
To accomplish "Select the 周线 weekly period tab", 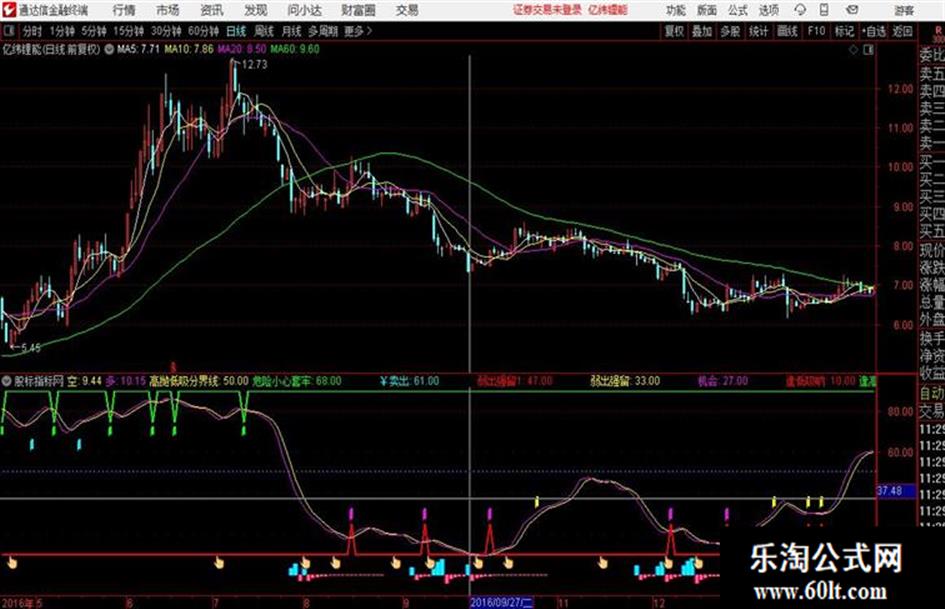I will [x=264, y=31].
